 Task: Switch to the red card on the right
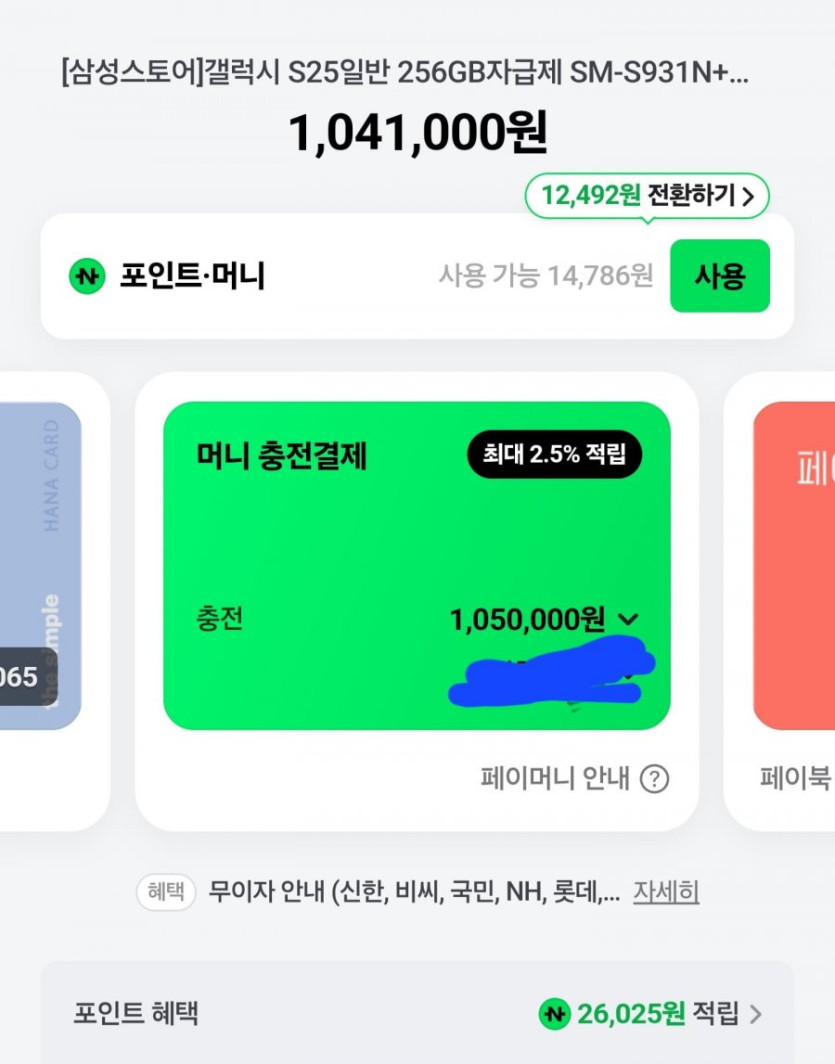click(x=794, y=565)
